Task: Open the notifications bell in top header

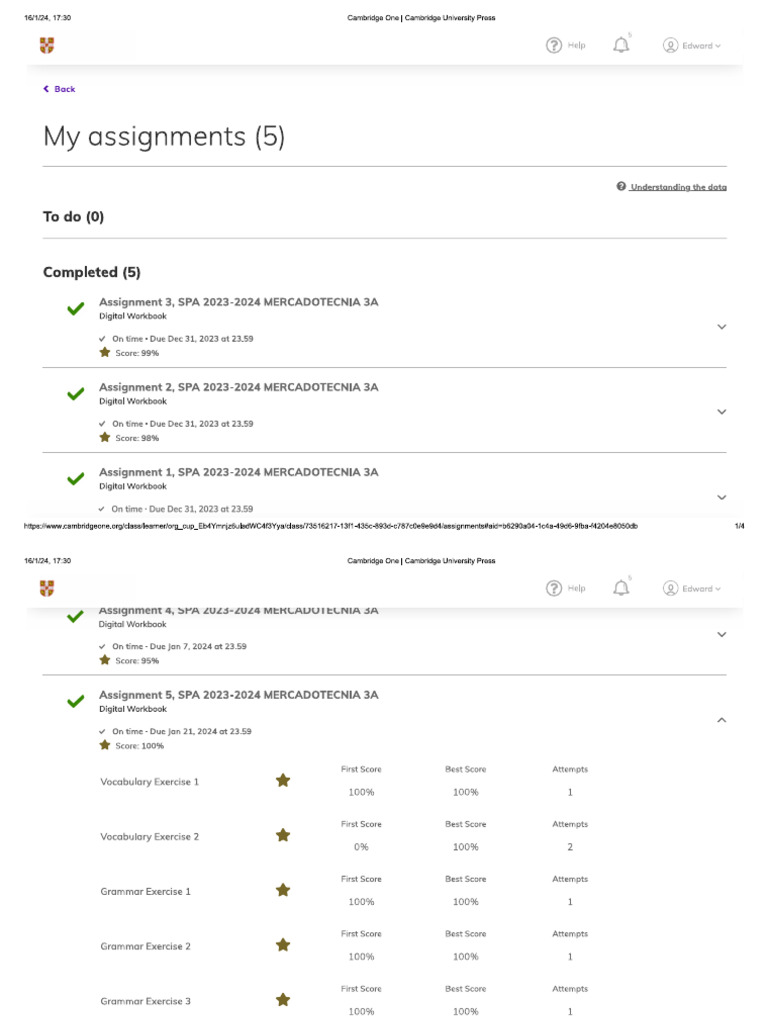Action: pos(621,45)
